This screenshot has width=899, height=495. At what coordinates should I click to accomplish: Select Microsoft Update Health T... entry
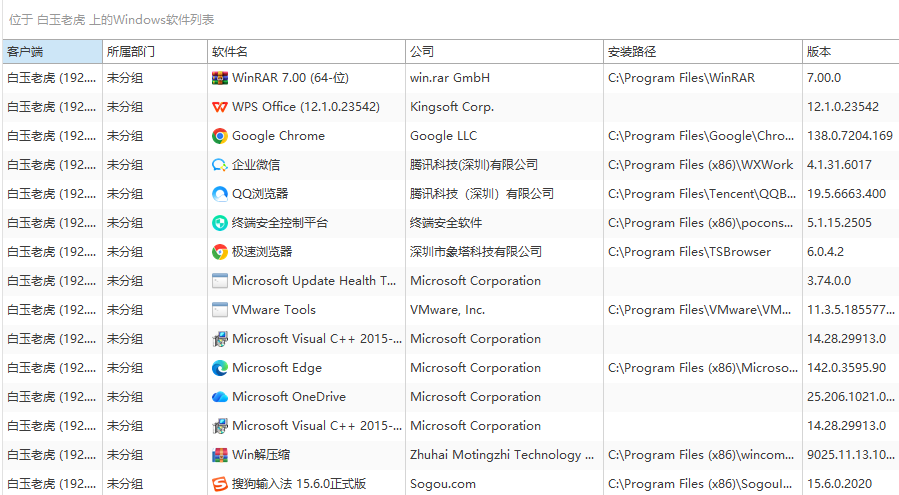314,281
